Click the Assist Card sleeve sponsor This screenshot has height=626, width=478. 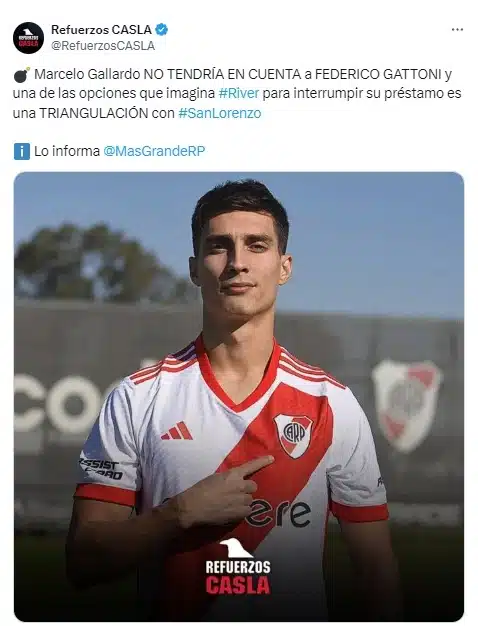point(101,469)
